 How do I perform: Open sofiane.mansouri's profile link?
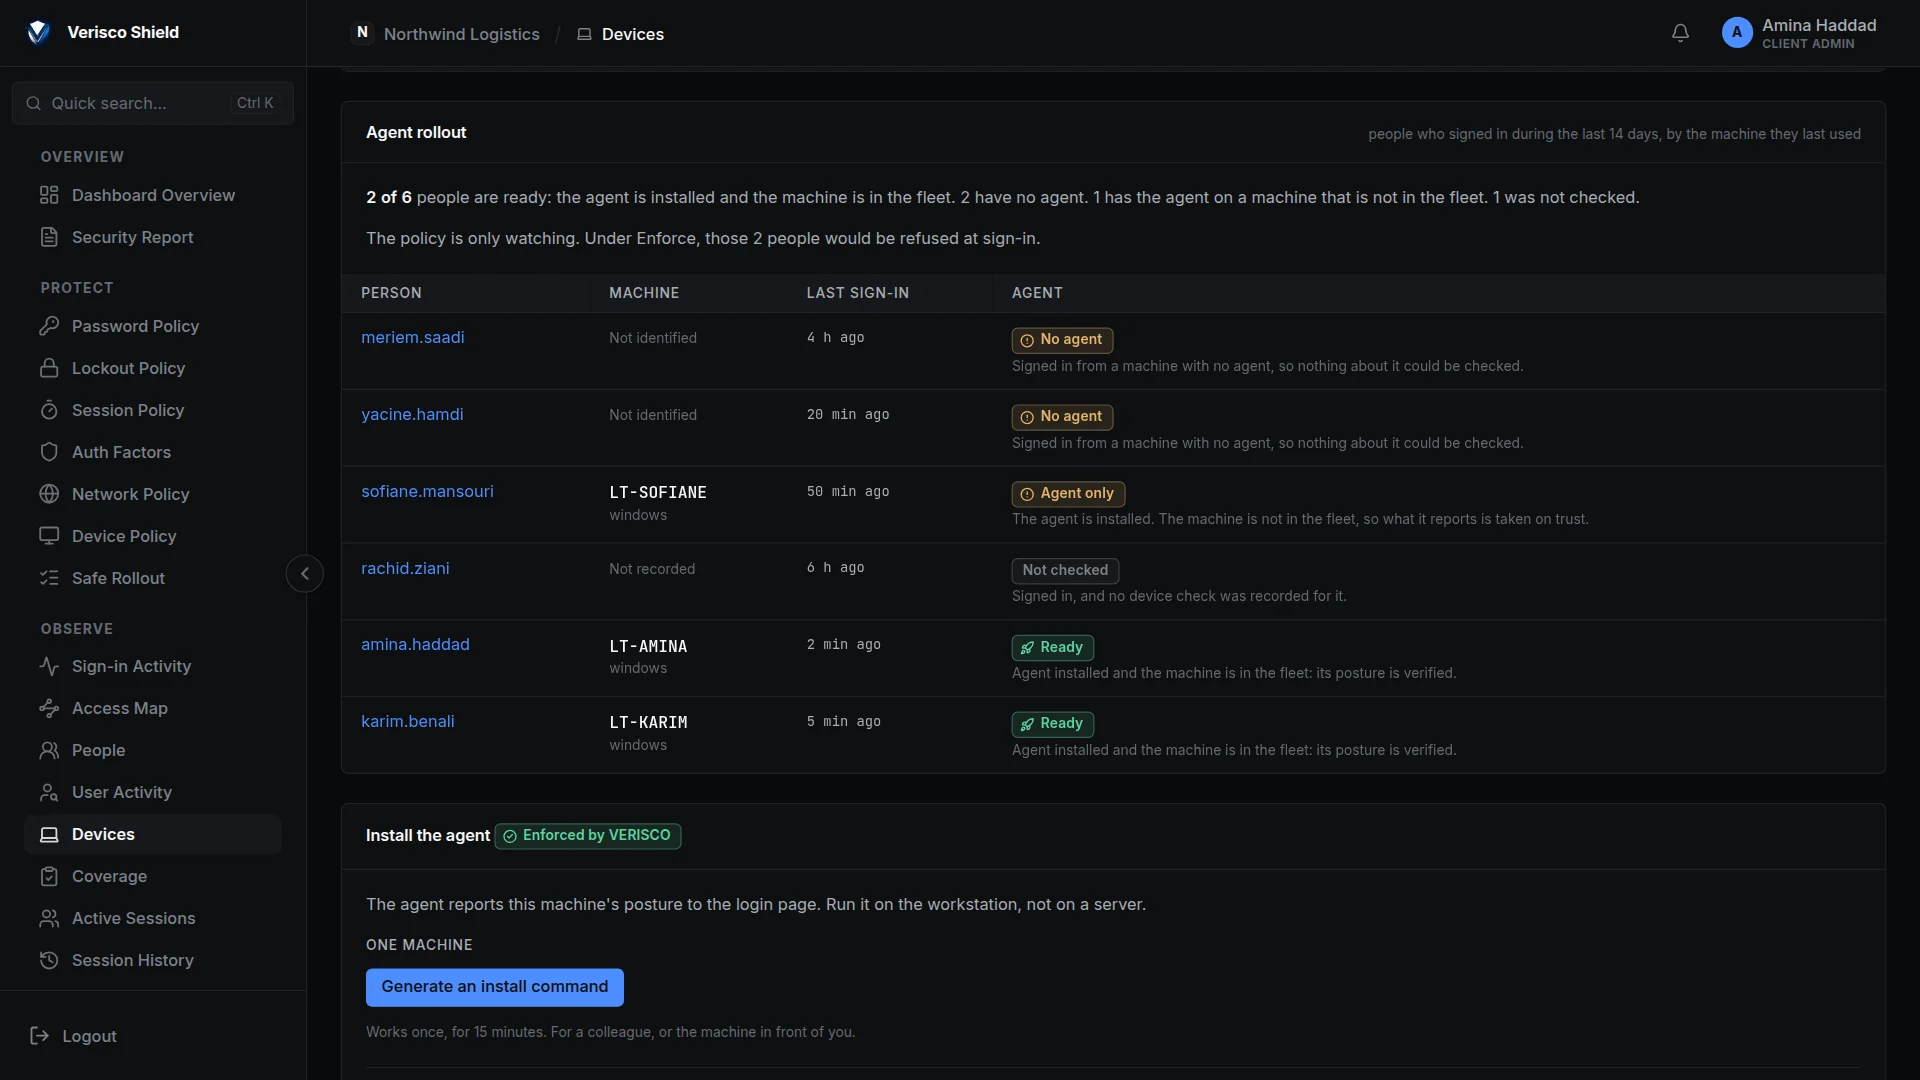427,492
